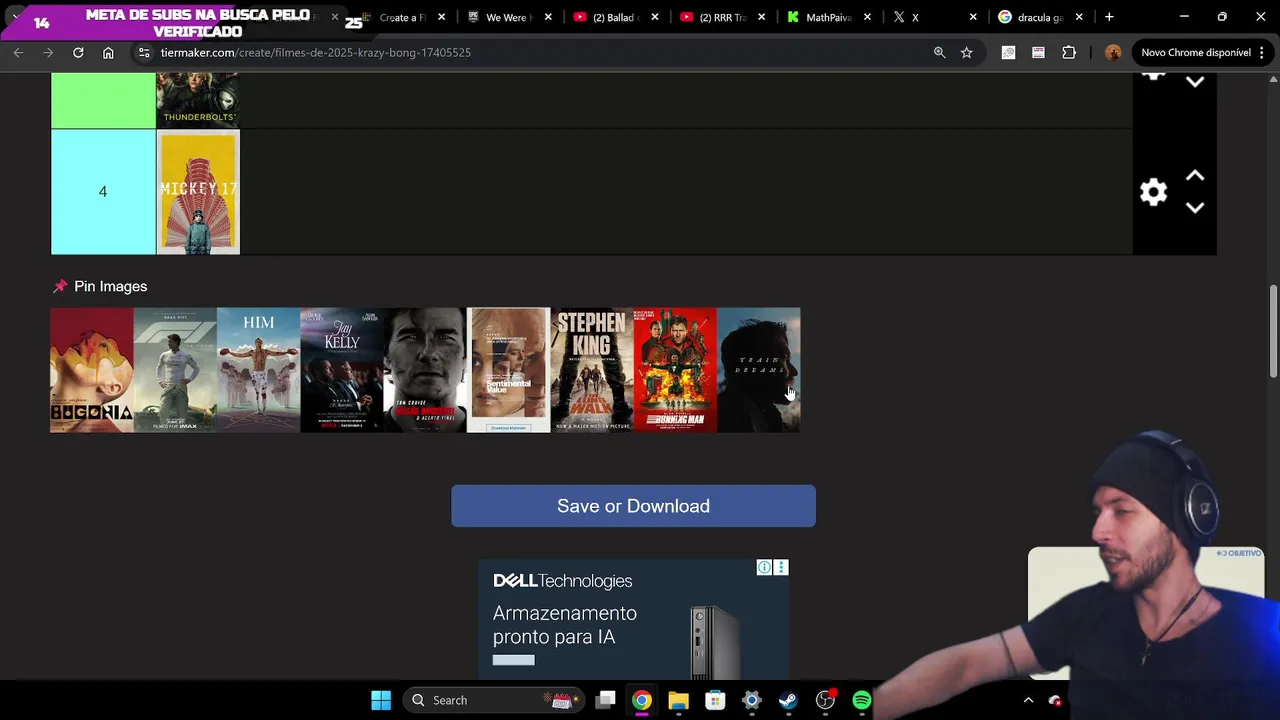Pick the Sentimental Value poster
This screenshot has width=1280, height=720.
[508, 370]
